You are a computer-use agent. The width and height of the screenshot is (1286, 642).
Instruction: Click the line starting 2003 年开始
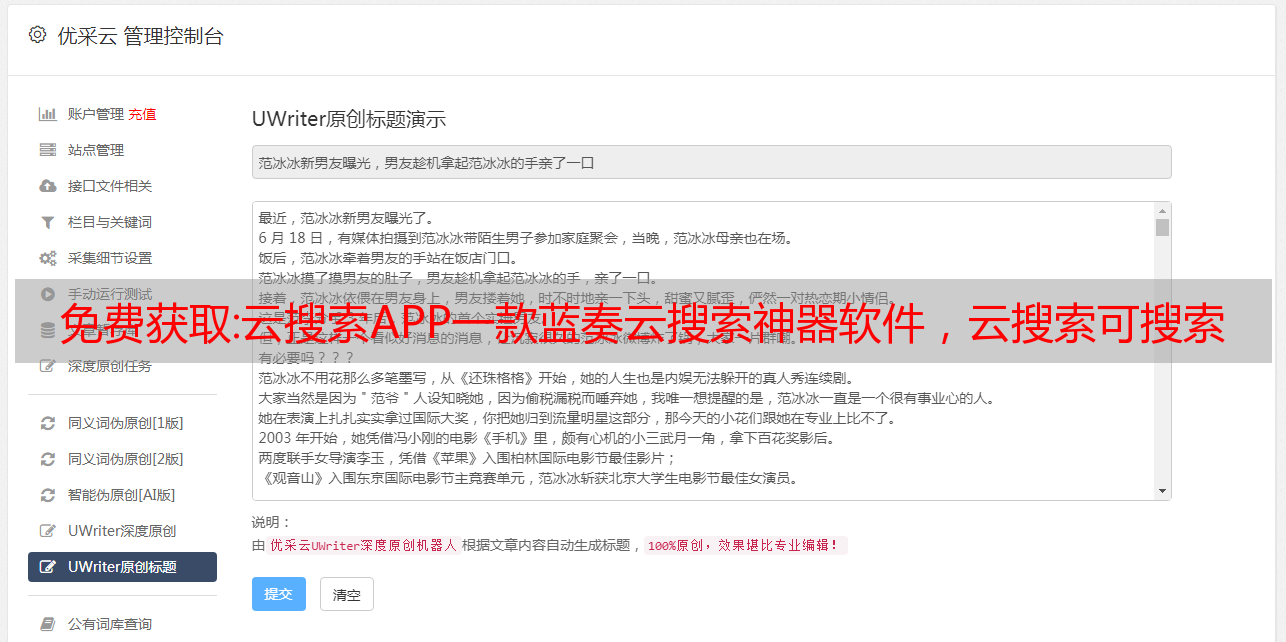pos(546,438)
